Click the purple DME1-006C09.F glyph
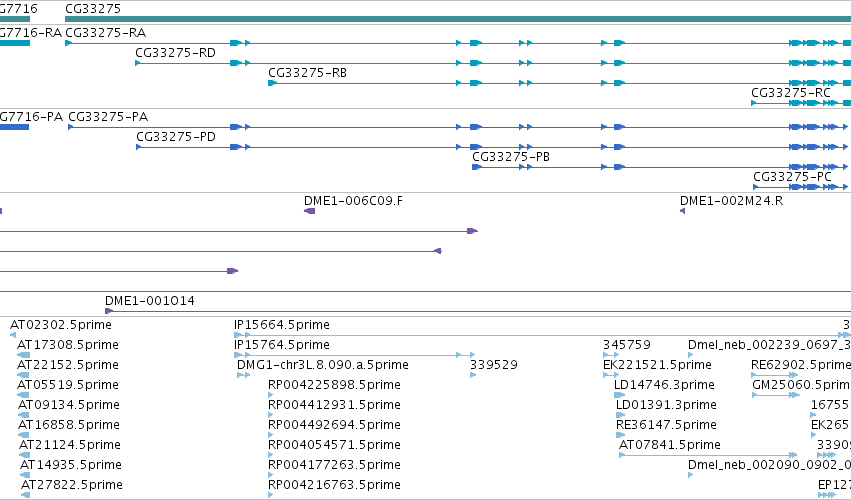 [x=309, y=211]
